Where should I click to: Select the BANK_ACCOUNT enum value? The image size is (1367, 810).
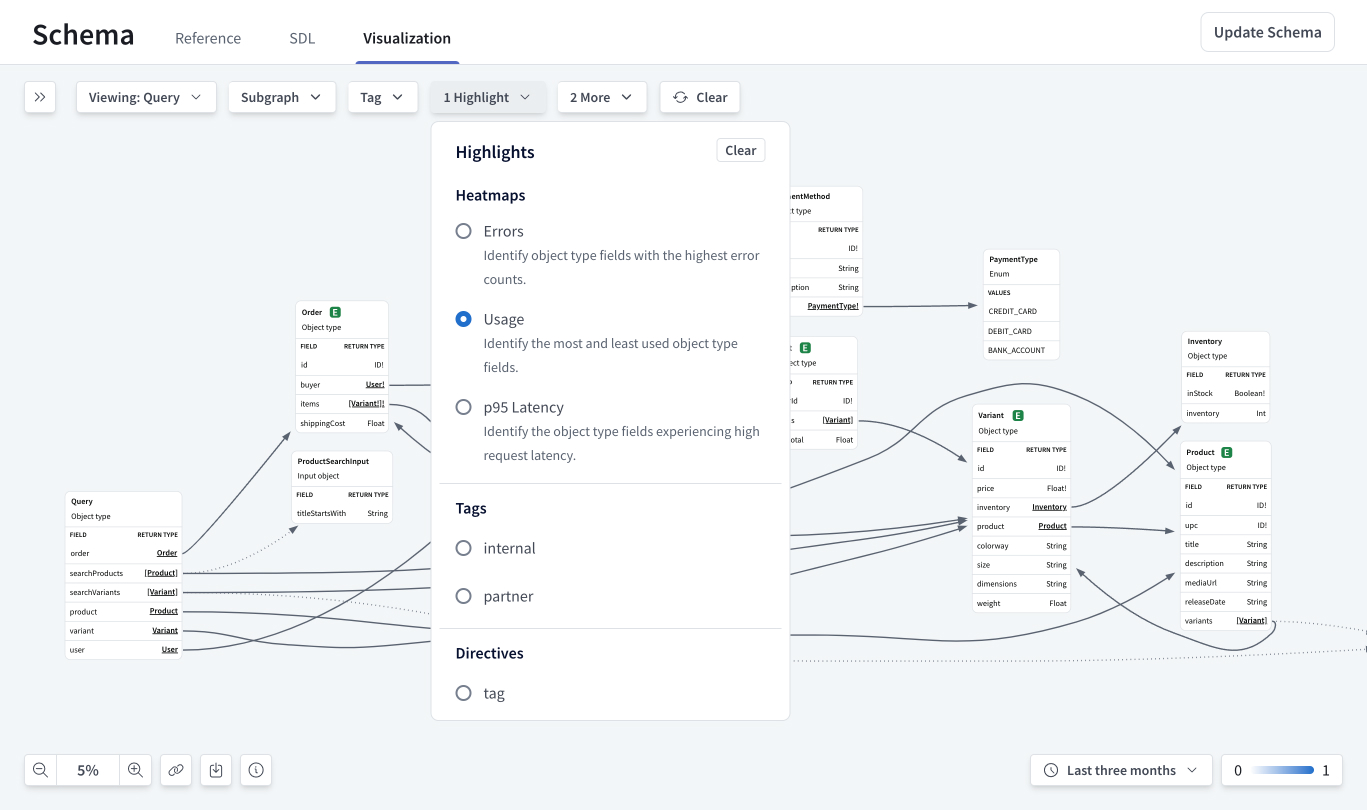[x=1021, y=350]
